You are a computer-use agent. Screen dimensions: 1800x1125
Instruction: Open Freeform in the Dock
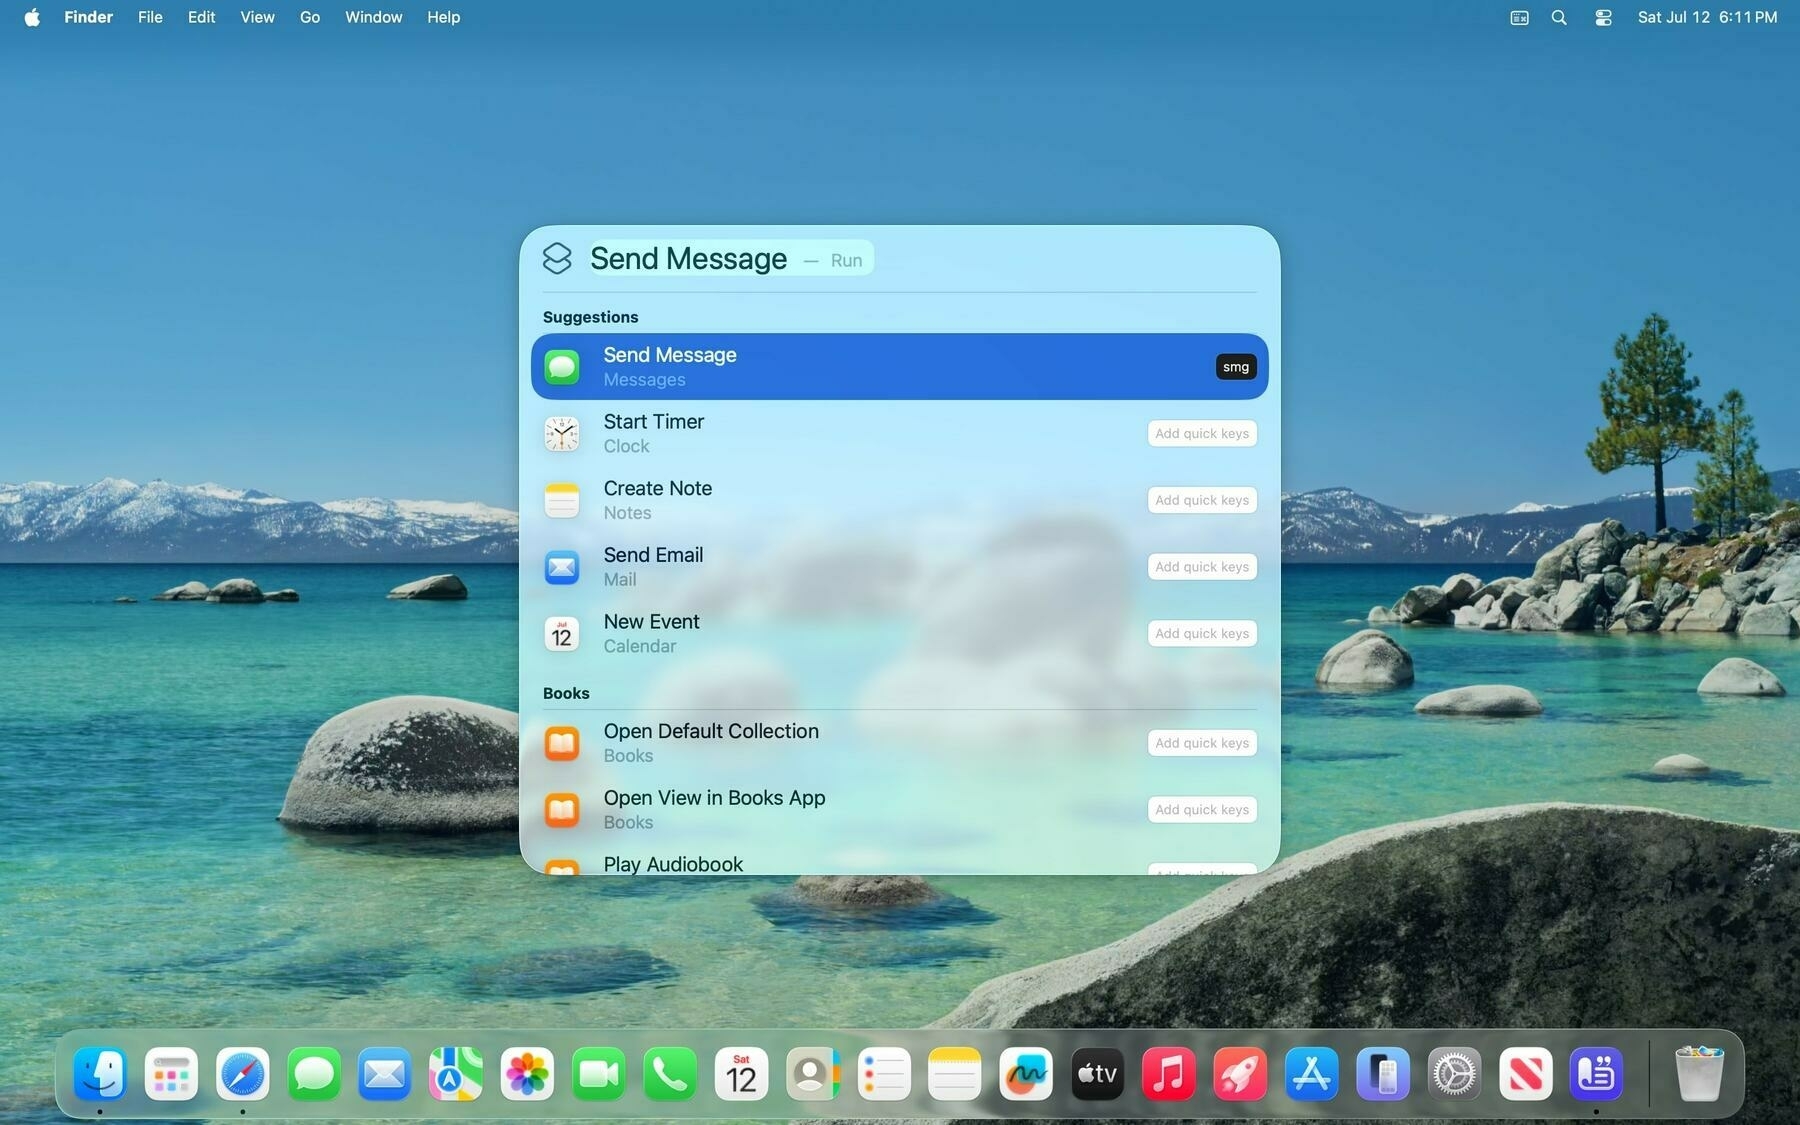1026,1074
